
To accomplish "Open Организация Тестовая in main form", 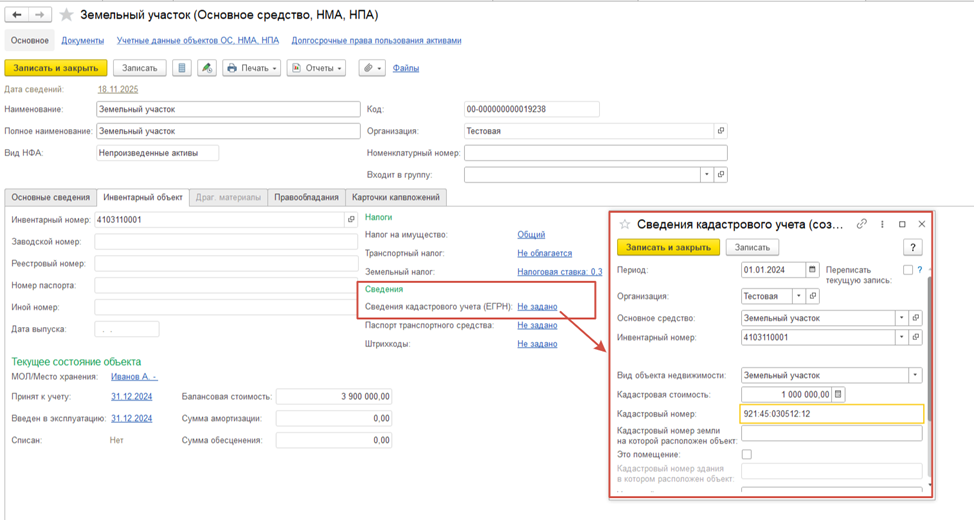I will 721,131.
